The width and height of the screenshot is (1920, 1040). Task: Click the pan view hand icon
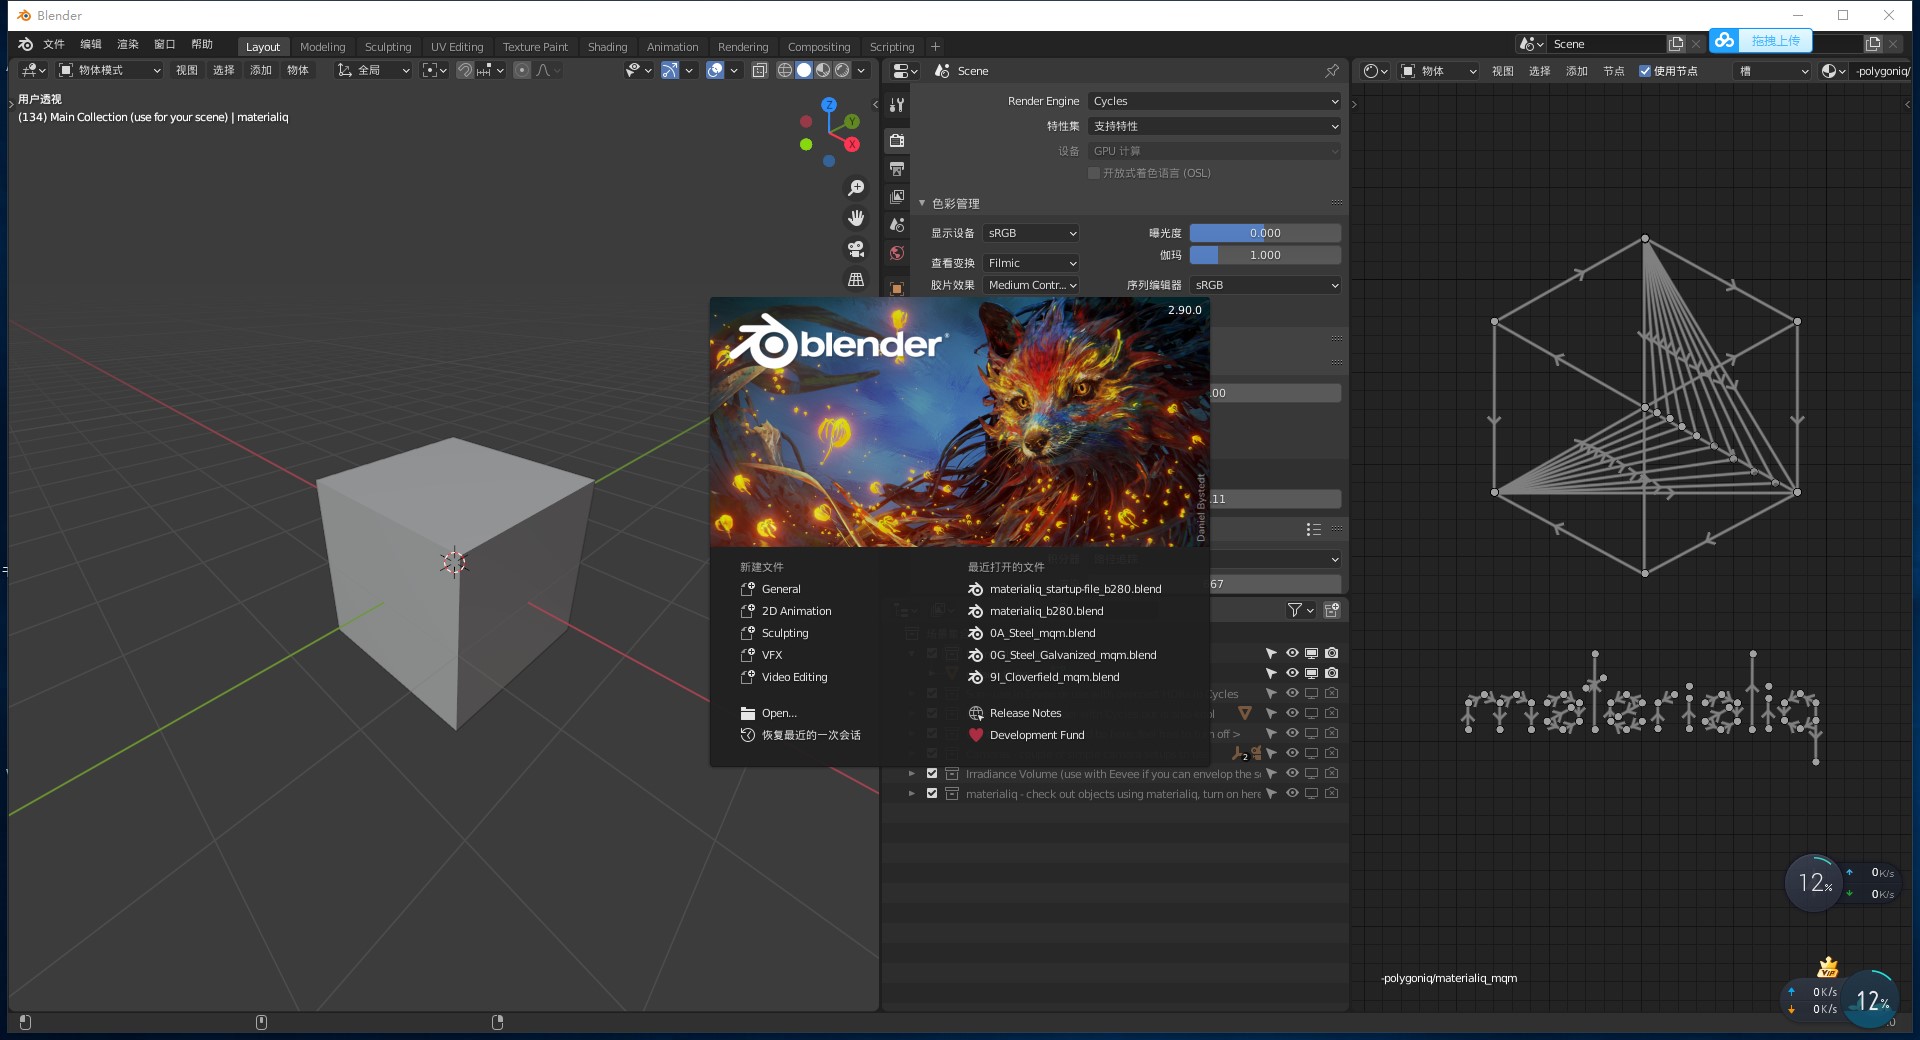click(x=856, y=218)
